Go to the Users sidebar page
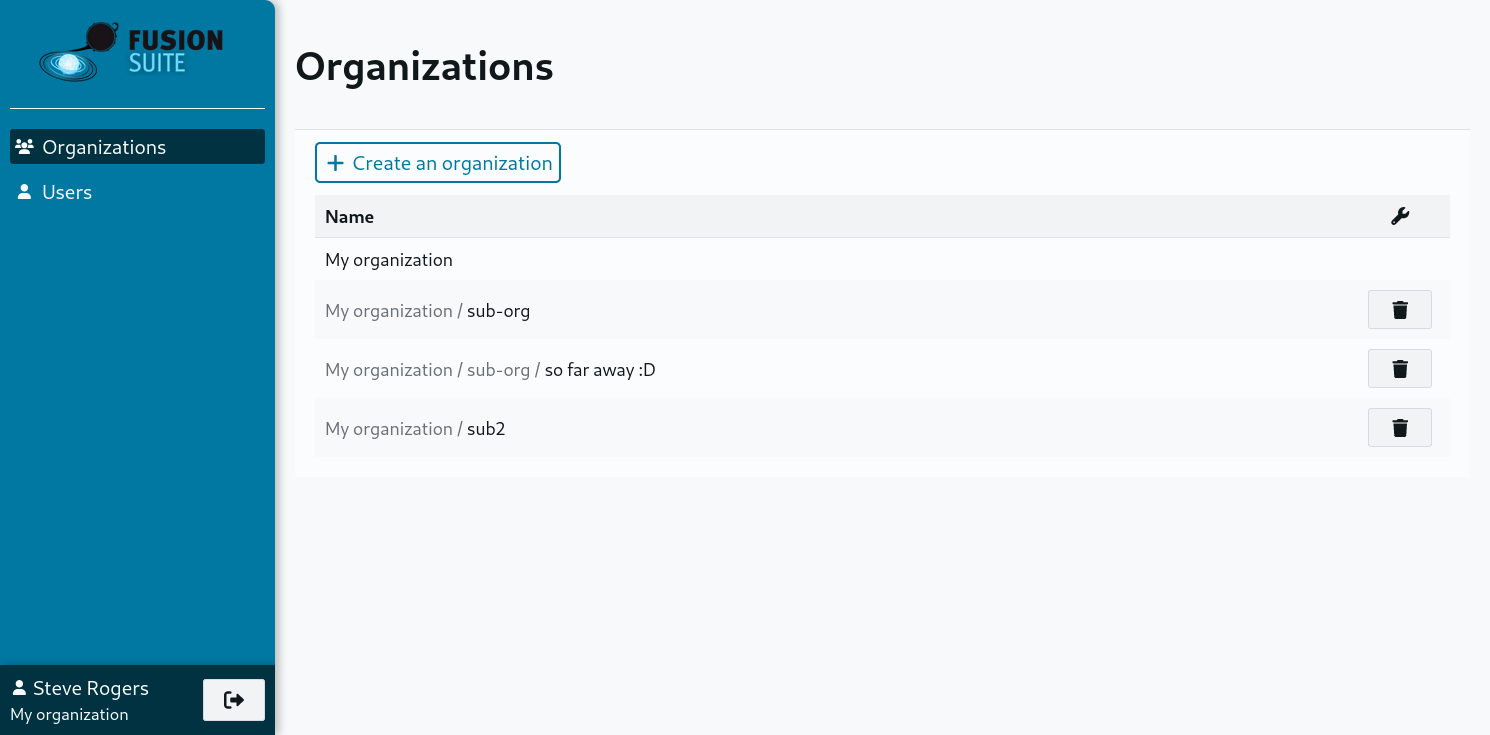This screenshot has width=1490, height=735. point(67,192)
